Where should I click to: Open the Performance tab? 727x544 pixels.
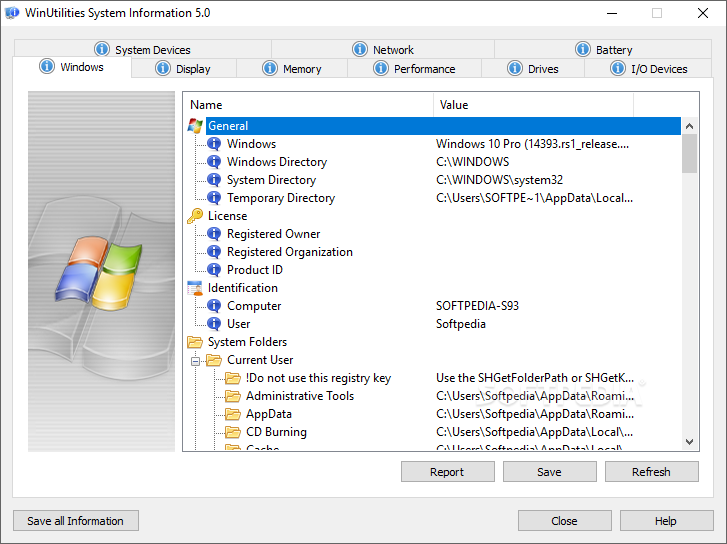coord(415,69)
